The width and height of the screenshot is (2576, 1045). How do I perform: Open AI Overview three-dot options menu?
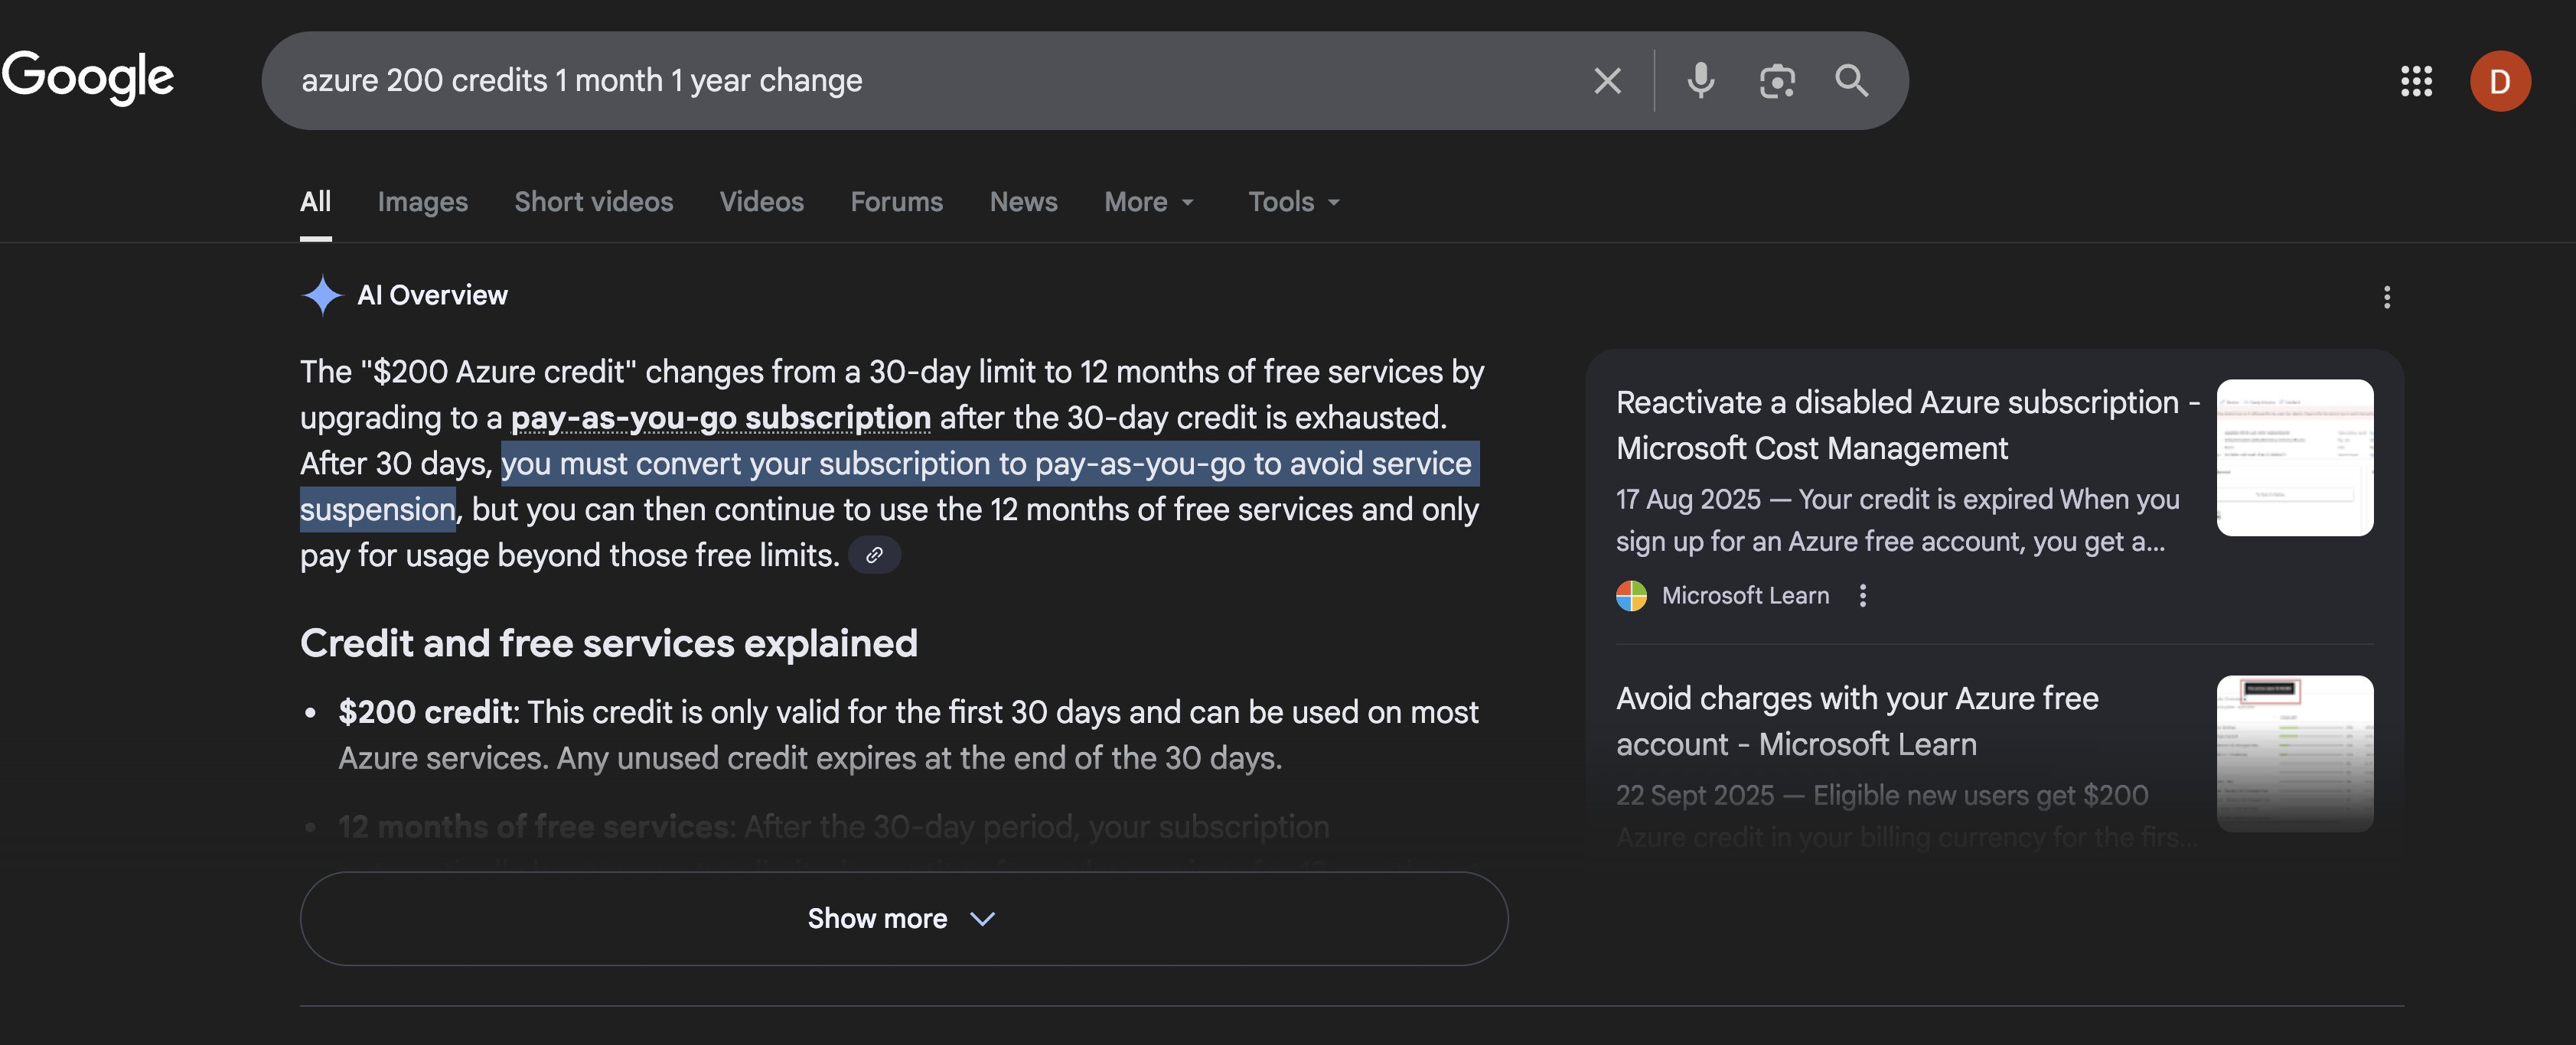tap(2386, 297)
